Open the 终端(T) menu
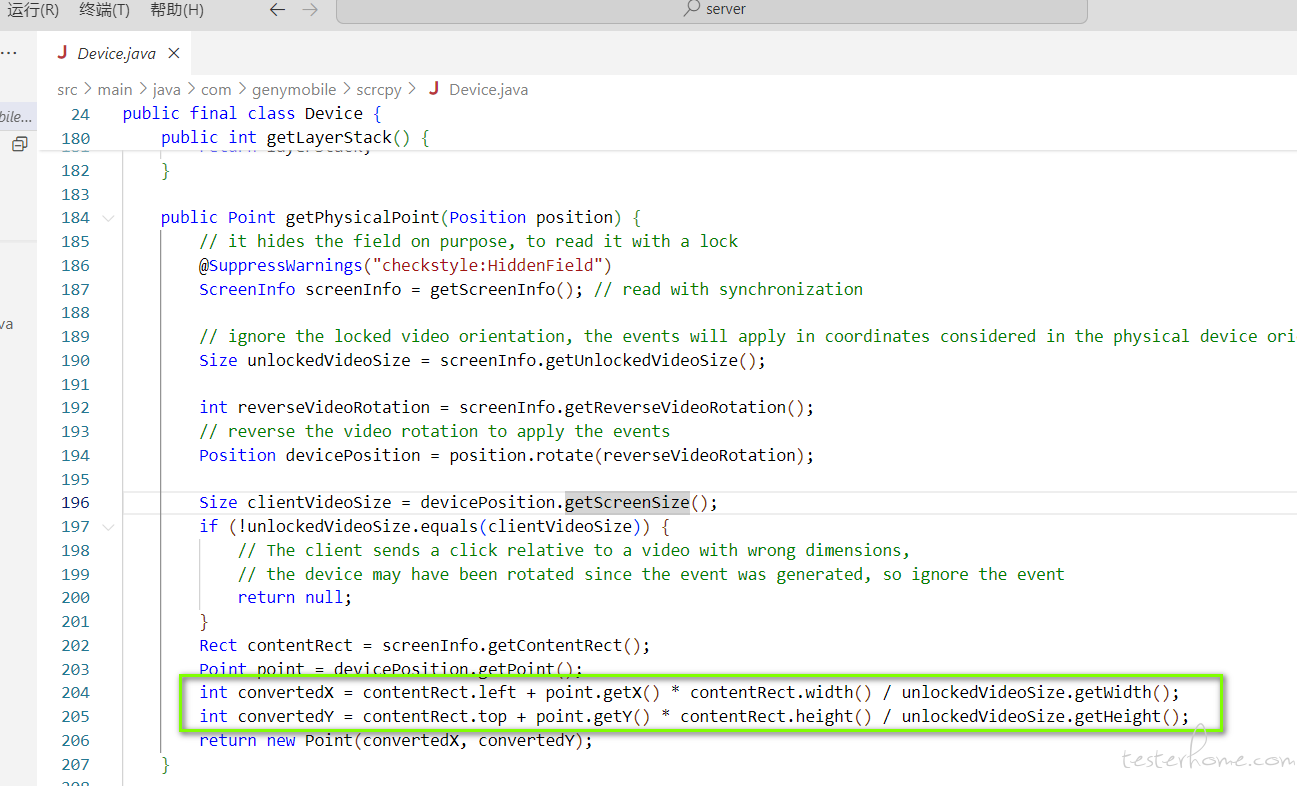This screenshot has height=786, width=1297. (104, 10)
